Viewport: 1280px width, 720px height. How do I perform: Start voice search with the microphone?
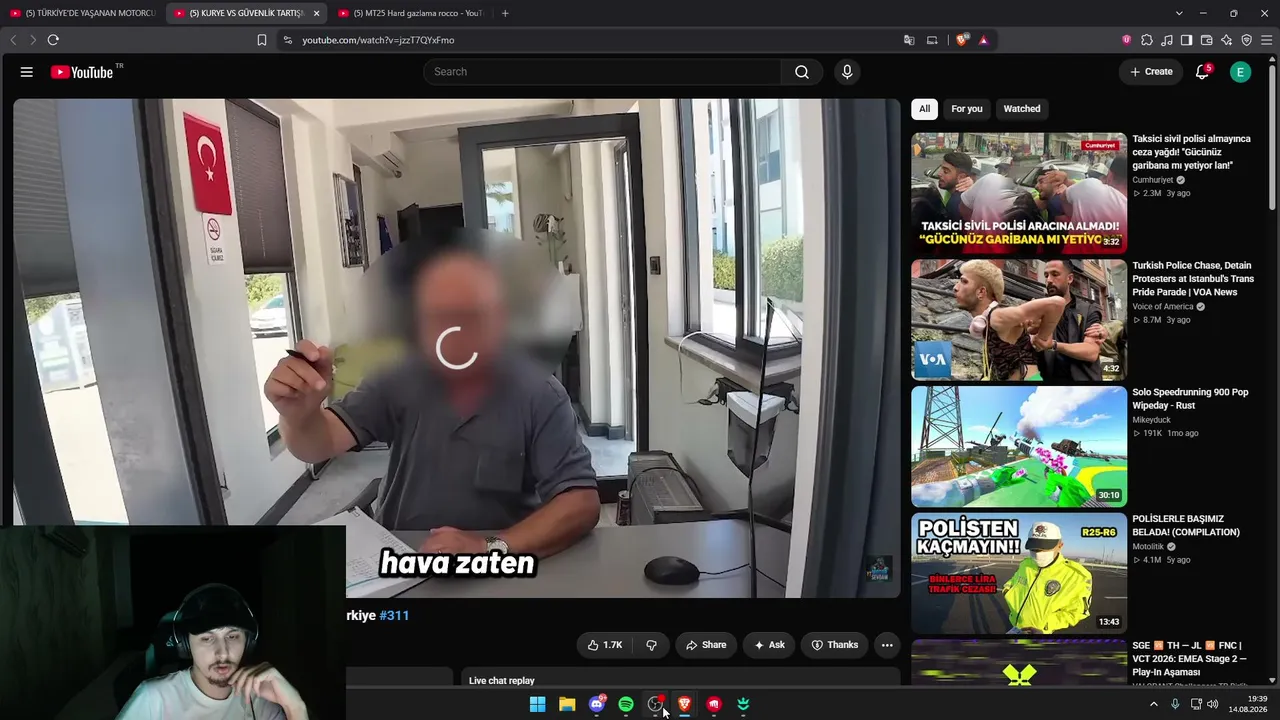[x=847, y=72]
